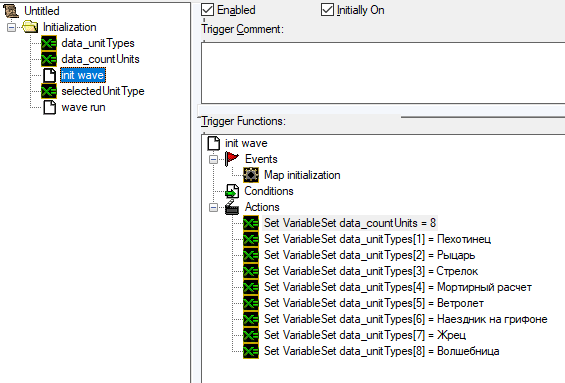Select action data_unitTypes[4] = Мортирный расчет
Viewport: 565px width, 383px height.
point(398,287)
